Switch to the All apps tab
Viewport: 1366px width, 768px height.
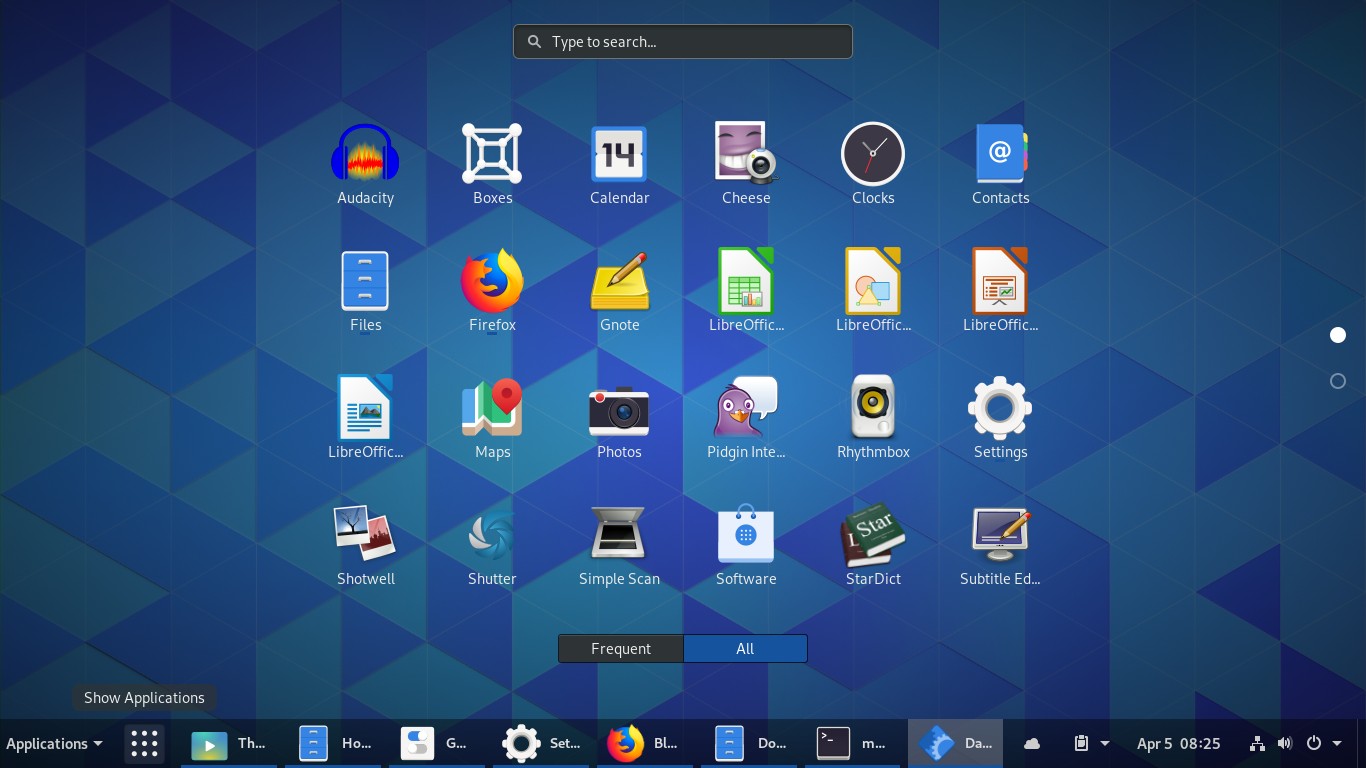coord(745,648)
